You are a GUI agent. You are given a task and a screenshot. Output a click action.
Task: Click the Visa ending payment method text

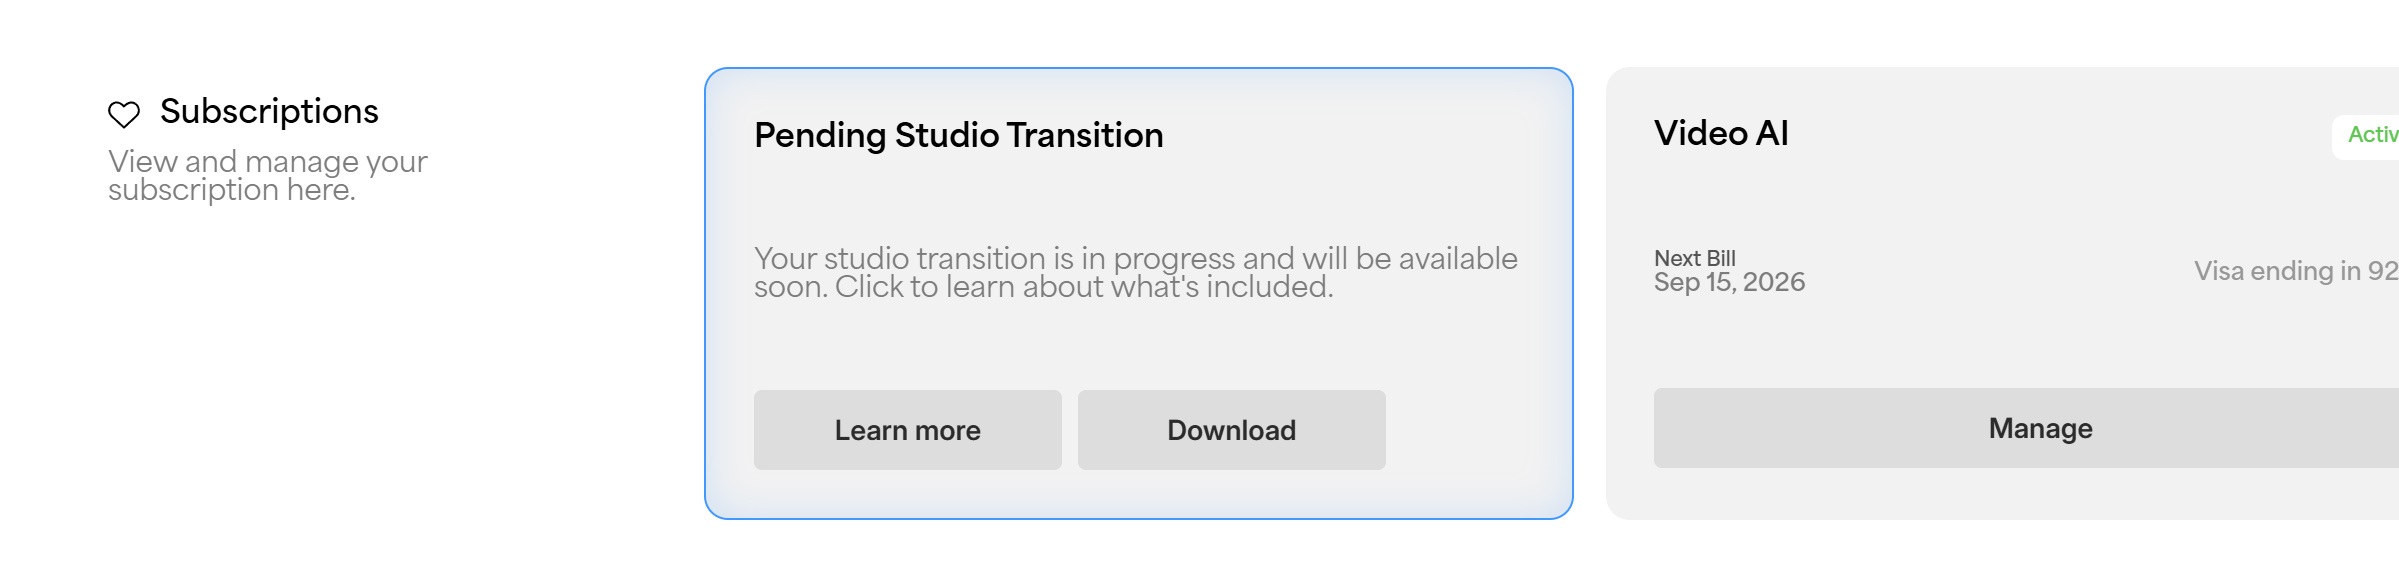pyautogui.click(x=2294, y=271)
